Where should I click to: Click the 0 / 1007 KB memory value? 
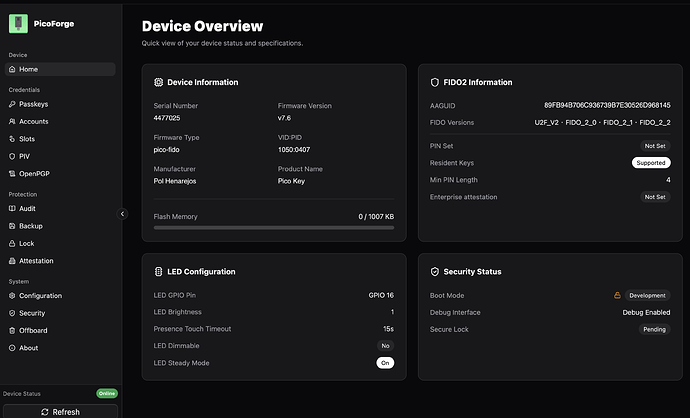pos(376,216)
